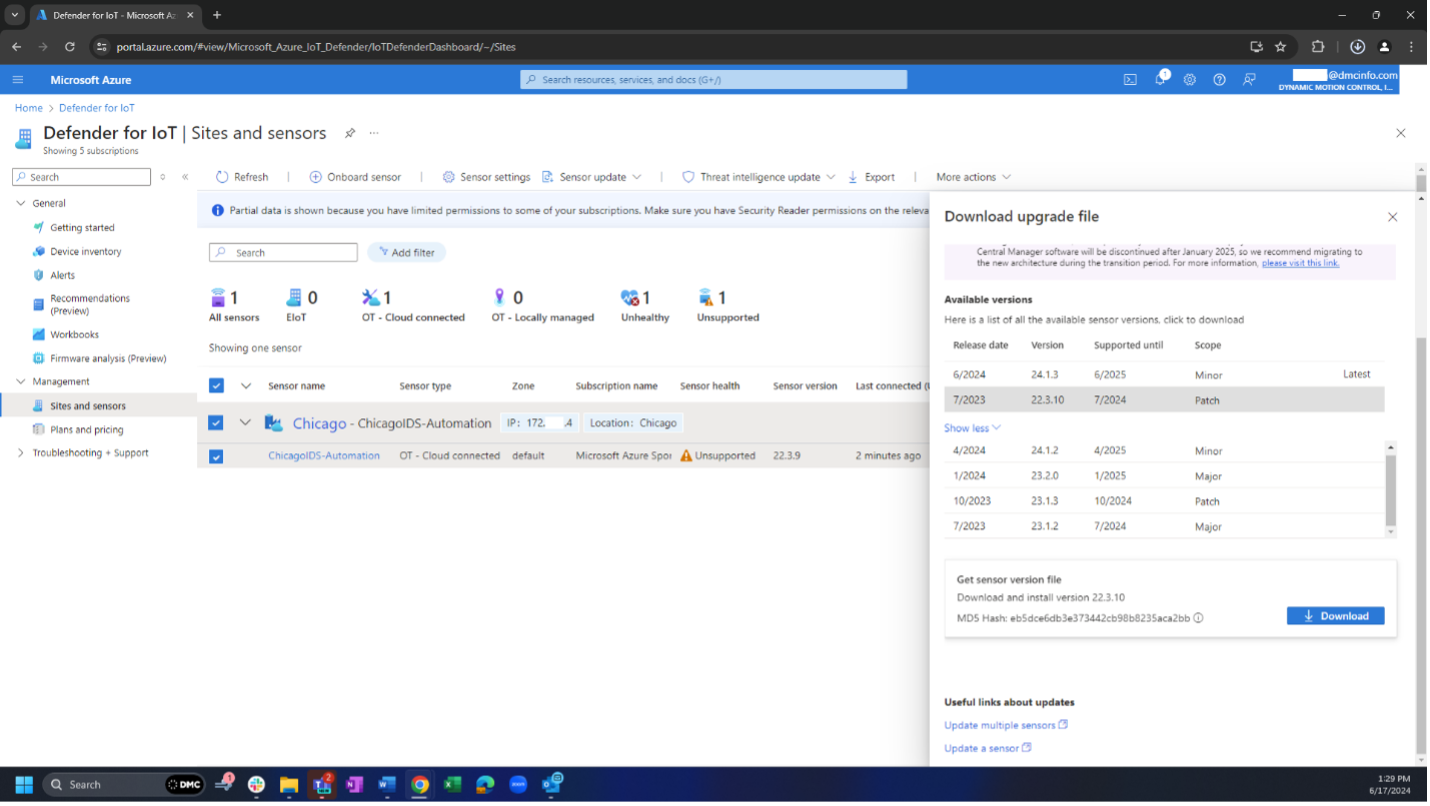This screenshot has width=1430, height=806.
Task: Click the OT - Locally managed tile
Action: click(x=542, y=306)
